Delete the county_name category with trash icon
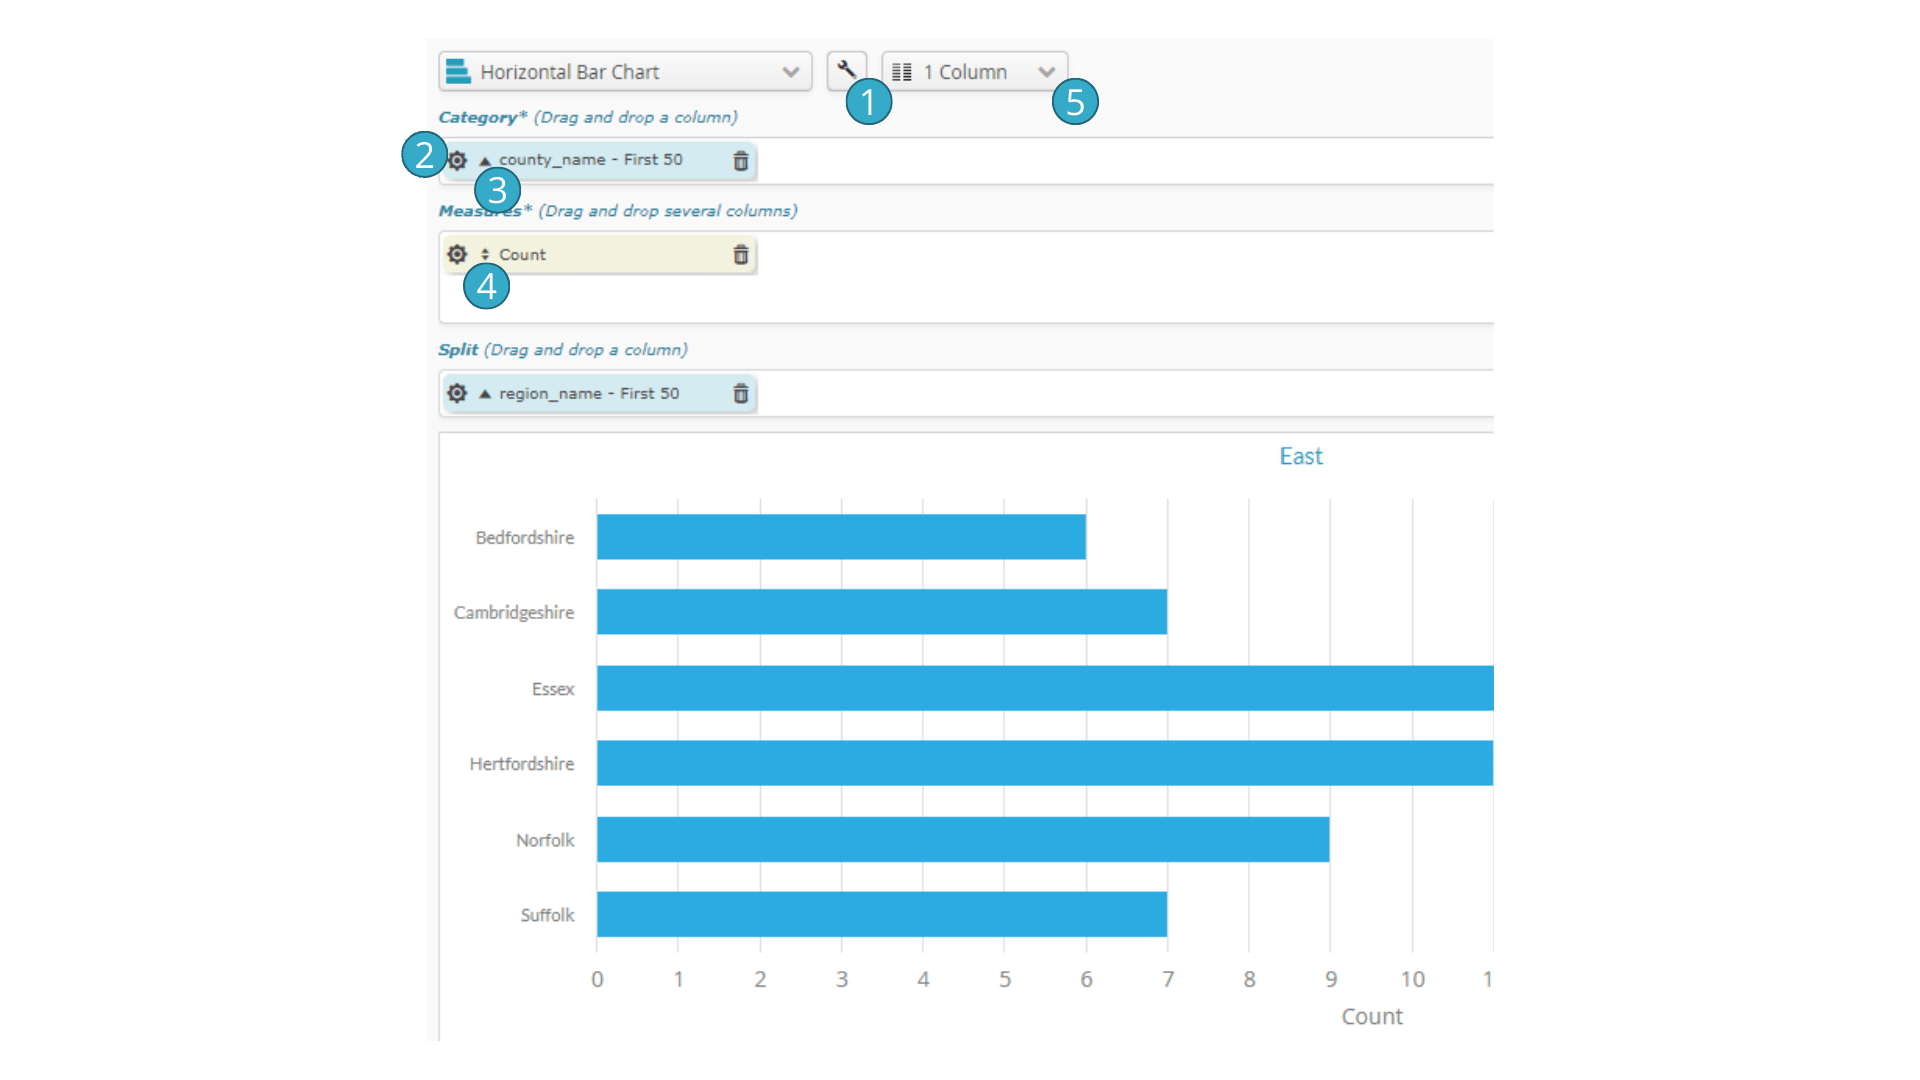The image size is (1920, 1080). coord(741,161)
